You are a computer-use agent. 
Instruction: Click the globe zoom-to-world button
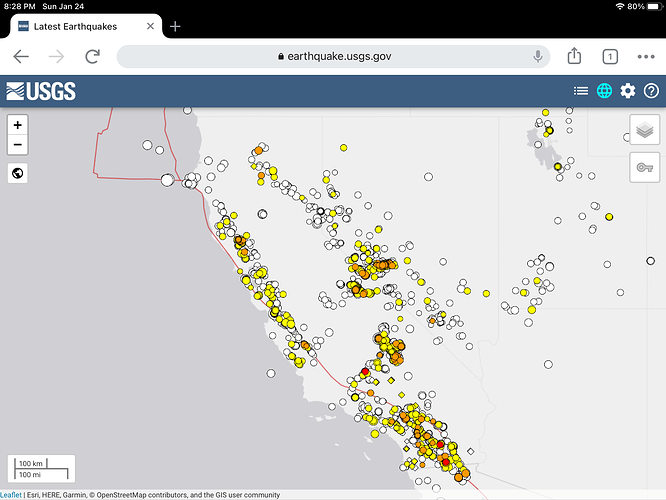point(17,173)
